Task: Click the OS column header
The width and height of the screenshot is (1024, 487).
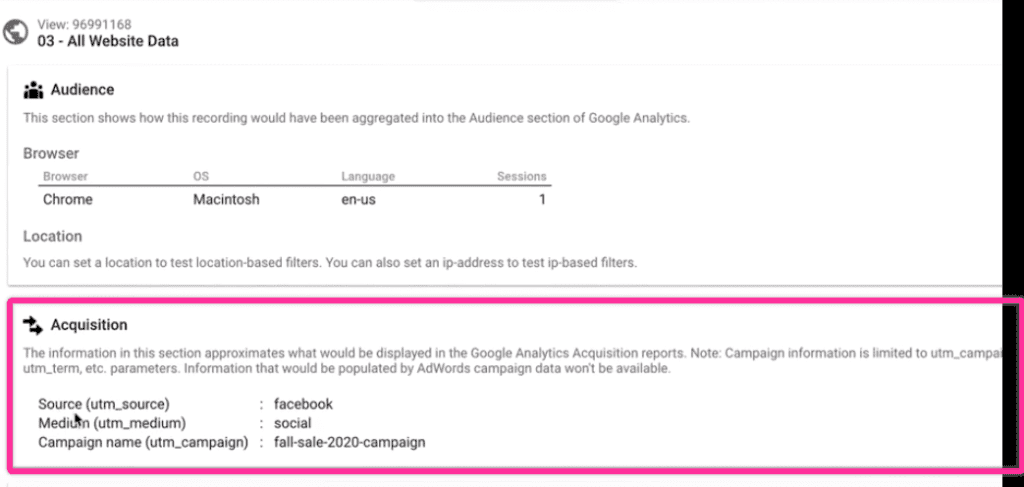Action: tap(200, 176)
